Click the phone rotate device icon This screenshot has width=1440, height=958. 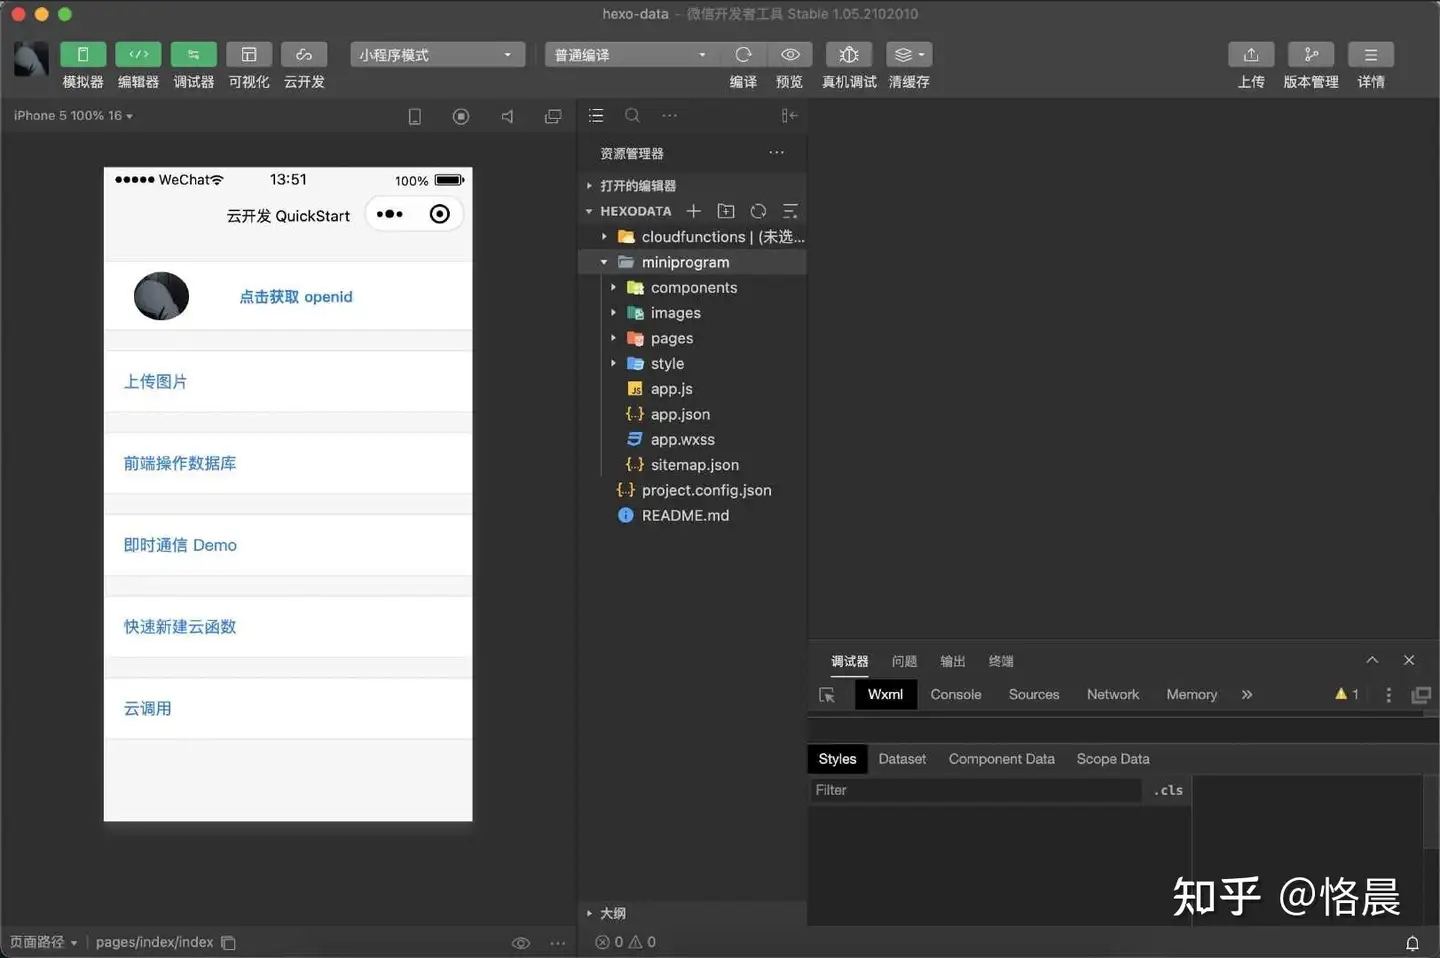coord(414,116)
